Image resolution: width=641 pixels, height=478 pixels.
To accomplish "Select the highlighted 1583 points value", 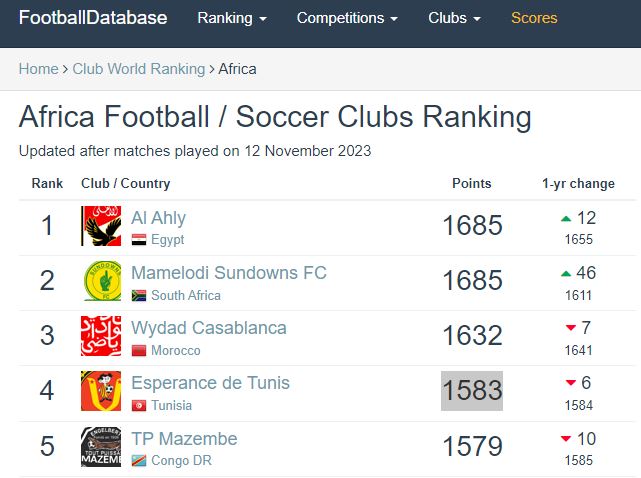I will click(x=472, y=391).
